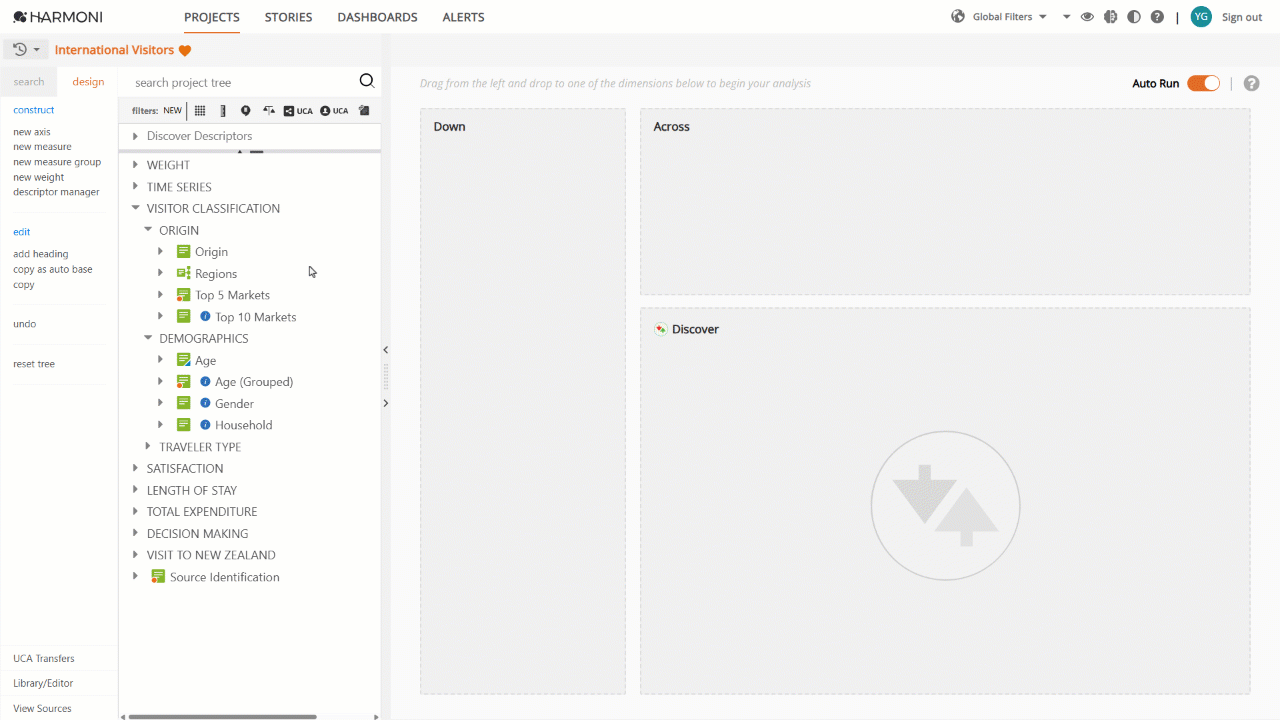The height and width of the screenshot is (720, 1280).
Task: Click the last filter icon after UCA
Action: click(364, 111)
